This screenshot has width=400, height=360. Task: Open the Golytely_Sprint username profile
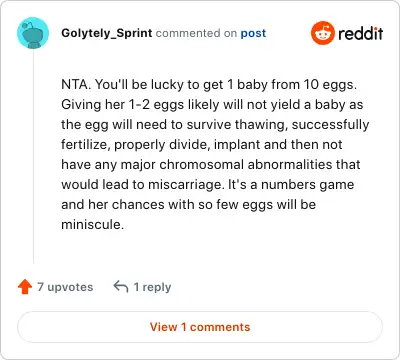click(x=107, y=33)
